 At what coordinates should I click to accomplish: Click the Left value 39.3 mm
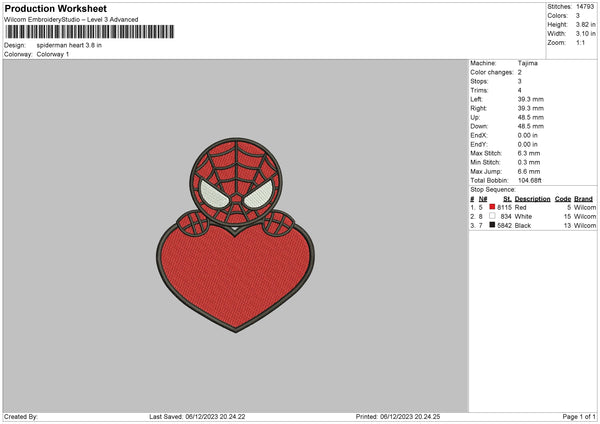(531, 99)
